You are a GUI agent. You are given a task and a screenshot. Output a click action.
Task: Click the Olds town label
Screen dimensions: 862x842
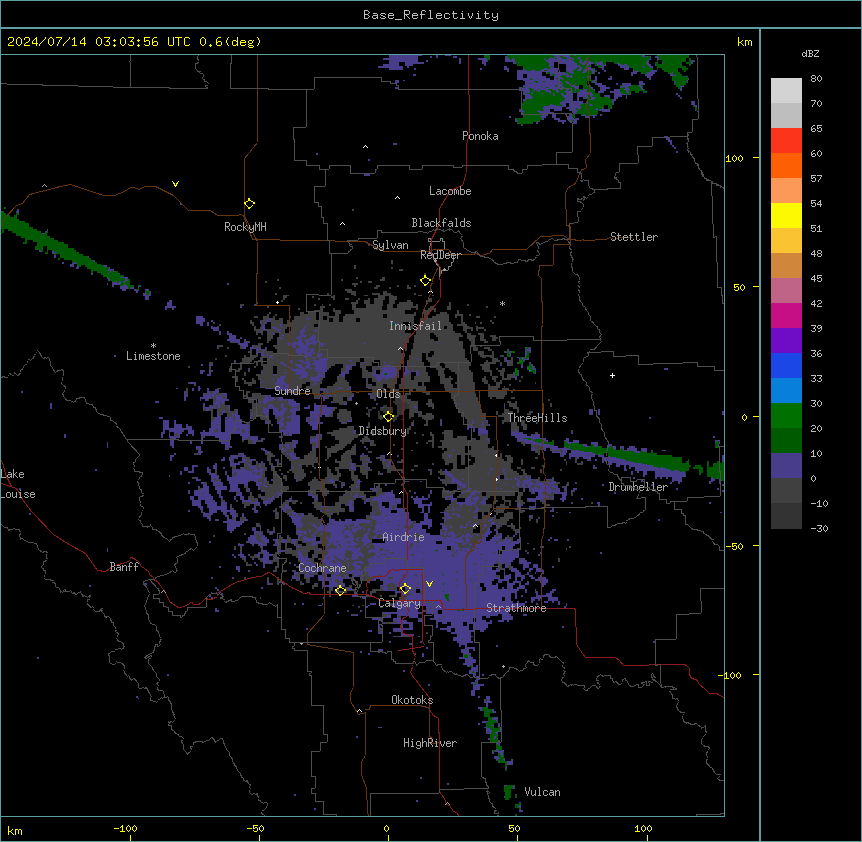pos(388,394)
